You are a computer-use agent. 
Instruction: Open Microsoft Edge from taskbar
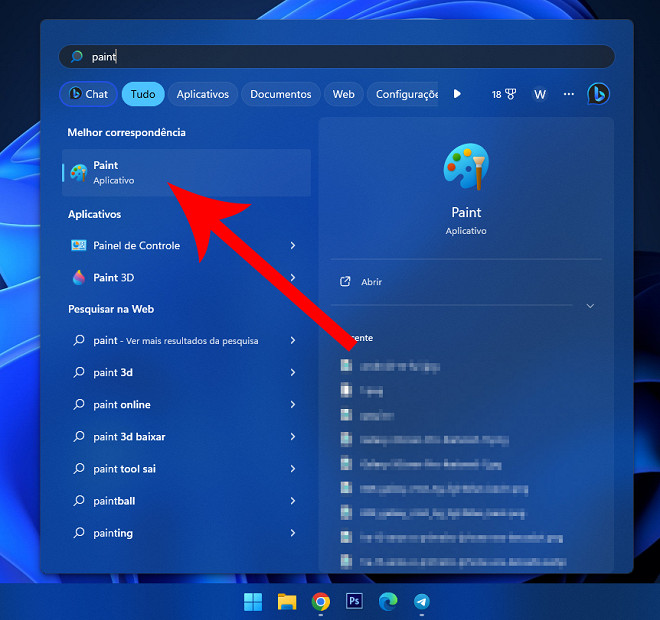tap(388, 601)
